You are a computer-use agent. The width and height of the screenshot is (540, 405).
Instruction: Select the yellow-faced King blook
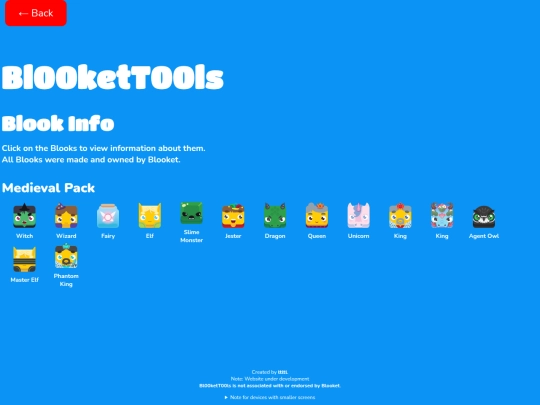(400, 216)
